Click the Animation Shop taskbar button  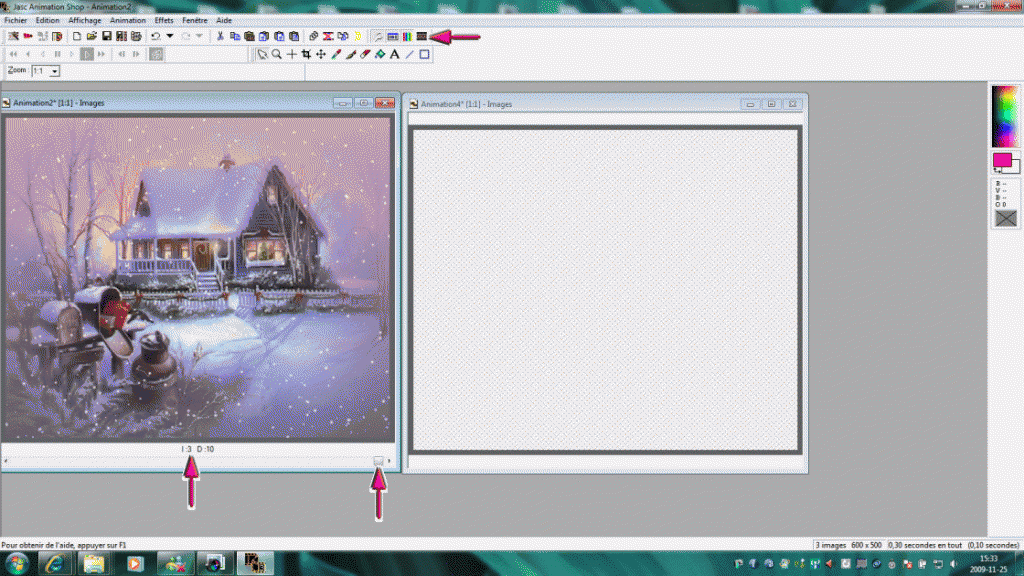[x=255, y=564]
